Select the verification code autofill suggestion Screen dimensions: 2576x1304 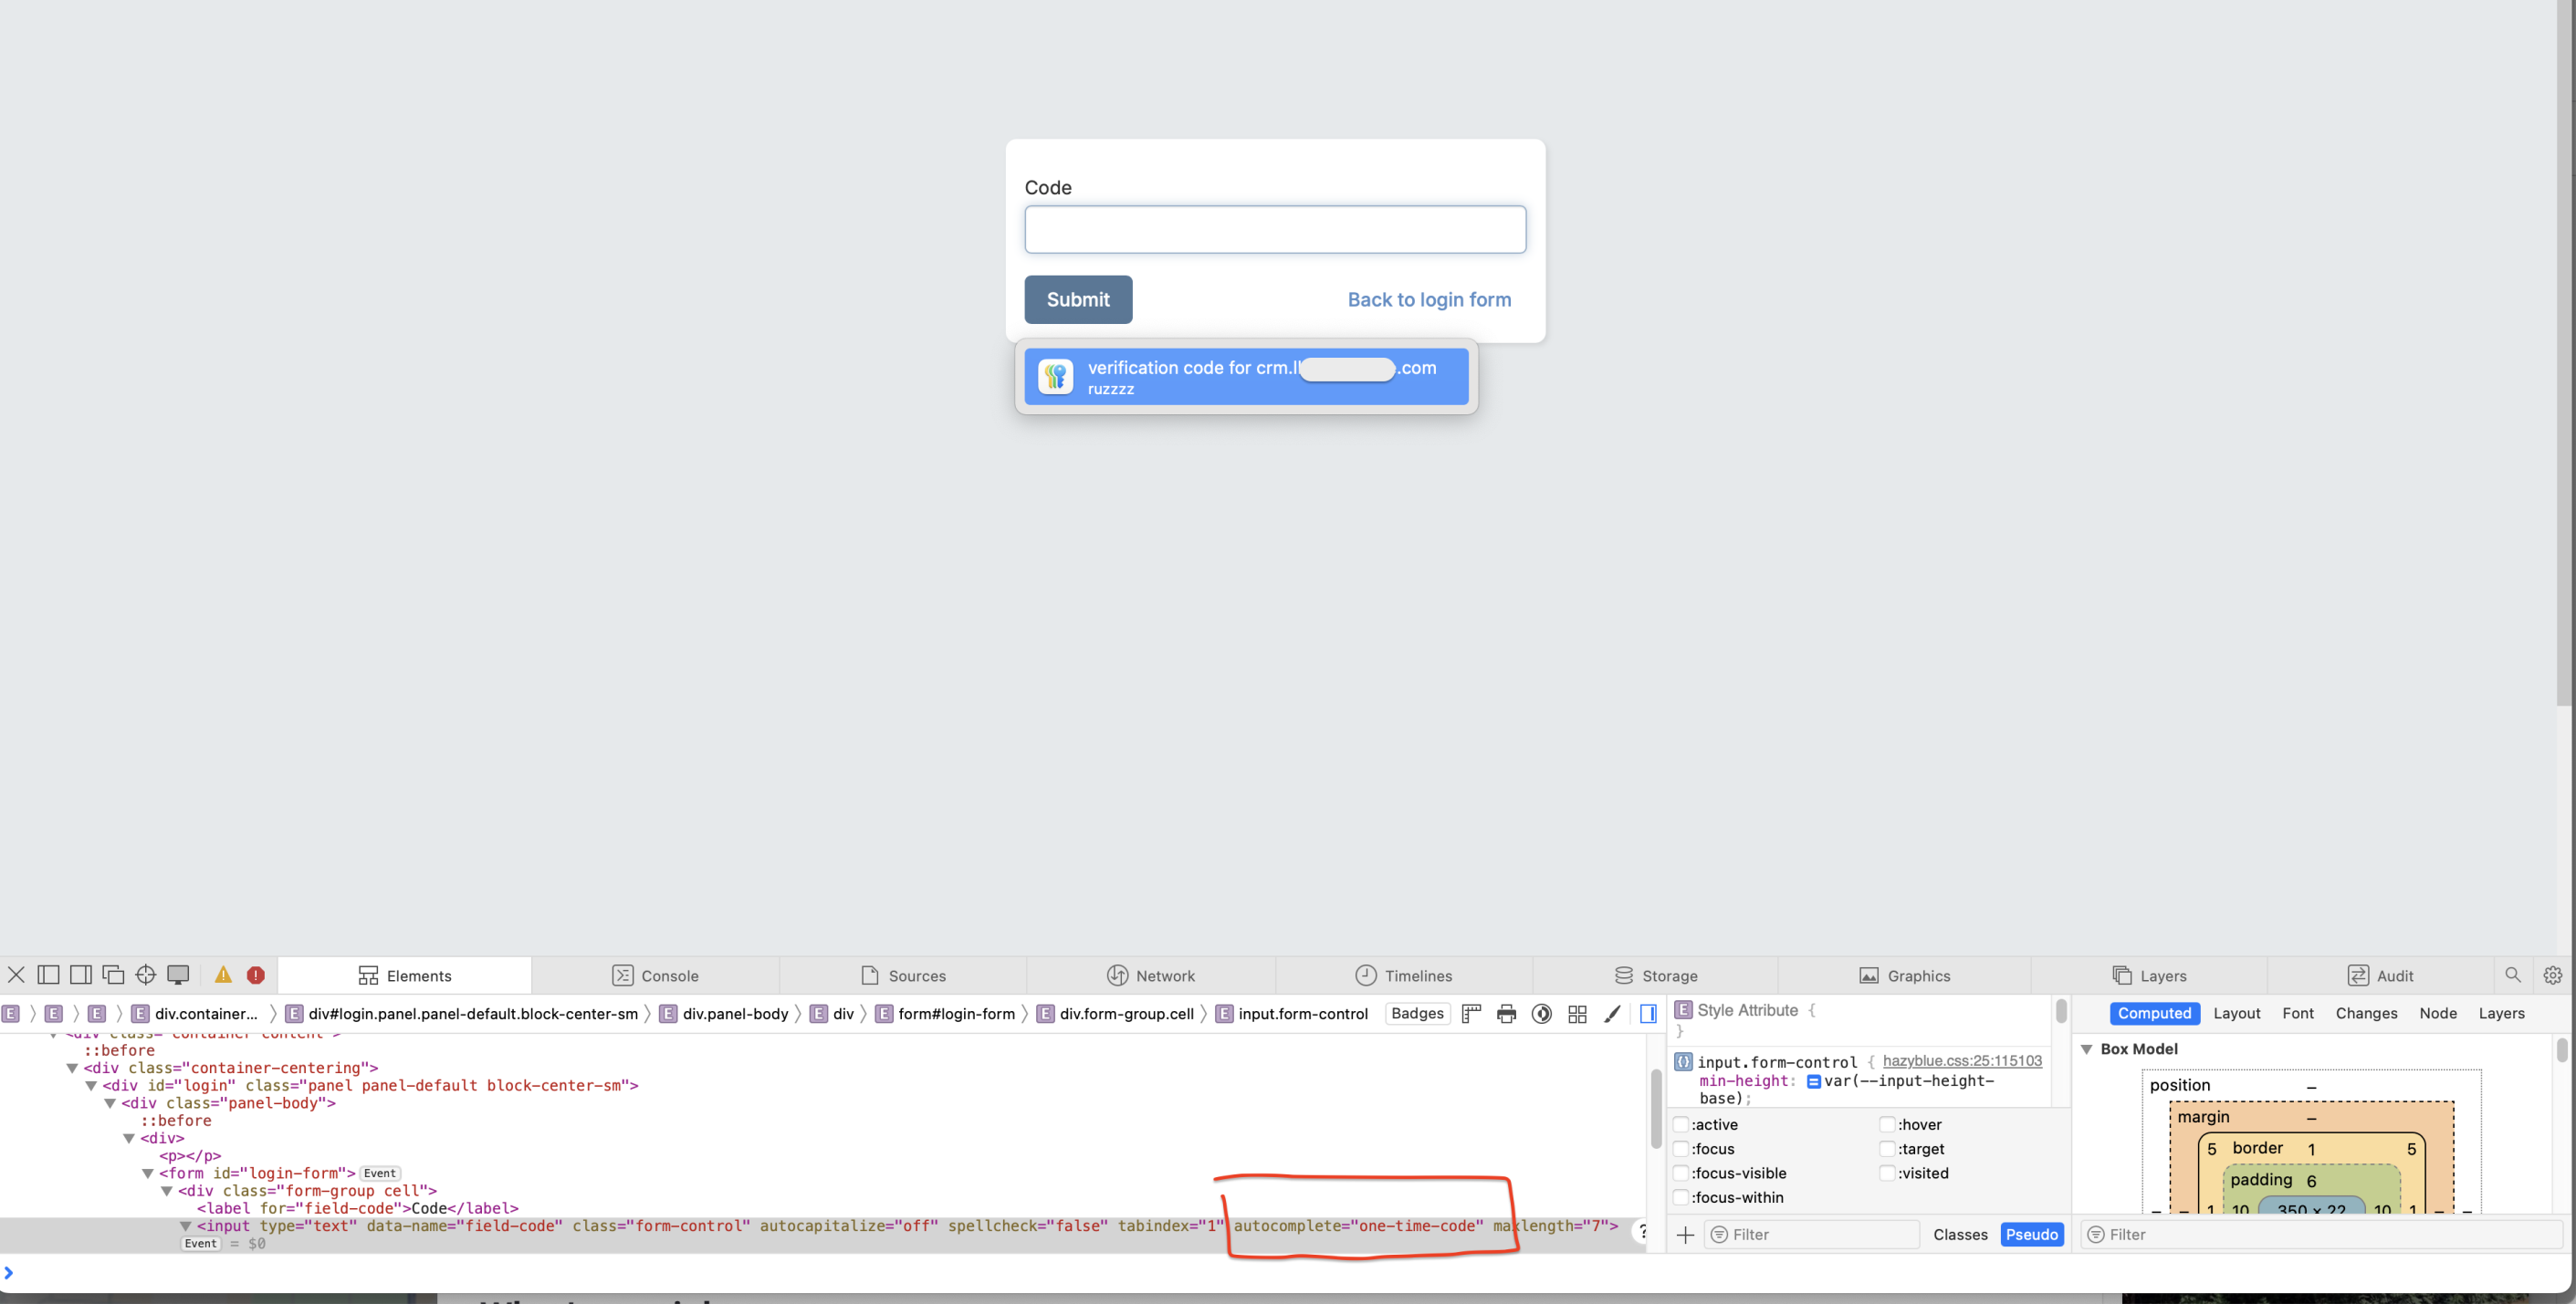click(1246, 377)
